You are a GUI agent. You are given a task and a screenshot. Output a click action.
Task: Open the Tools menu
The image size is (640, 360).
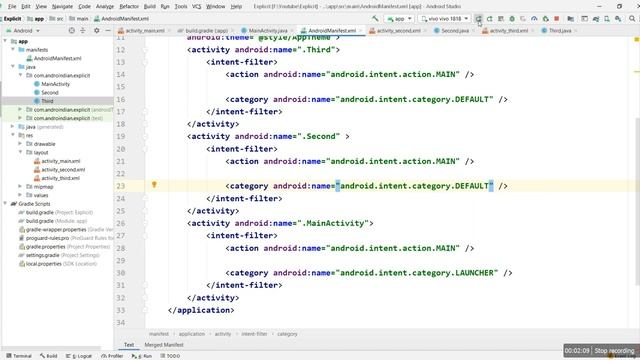pos(181,7)
